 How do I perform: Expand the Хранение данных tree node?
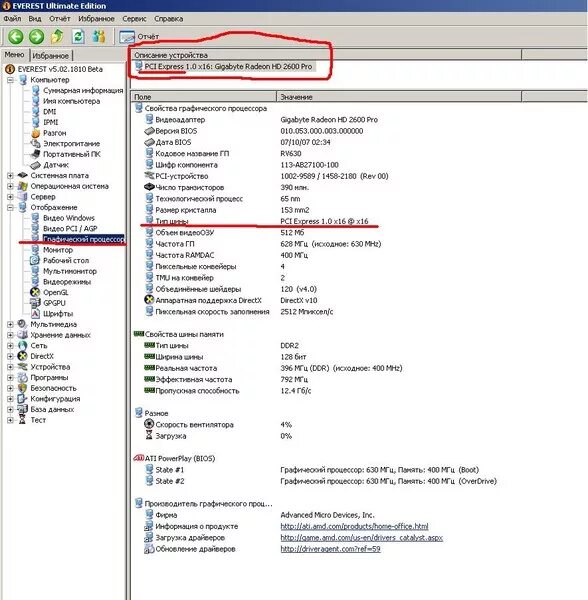pos(10,335)
